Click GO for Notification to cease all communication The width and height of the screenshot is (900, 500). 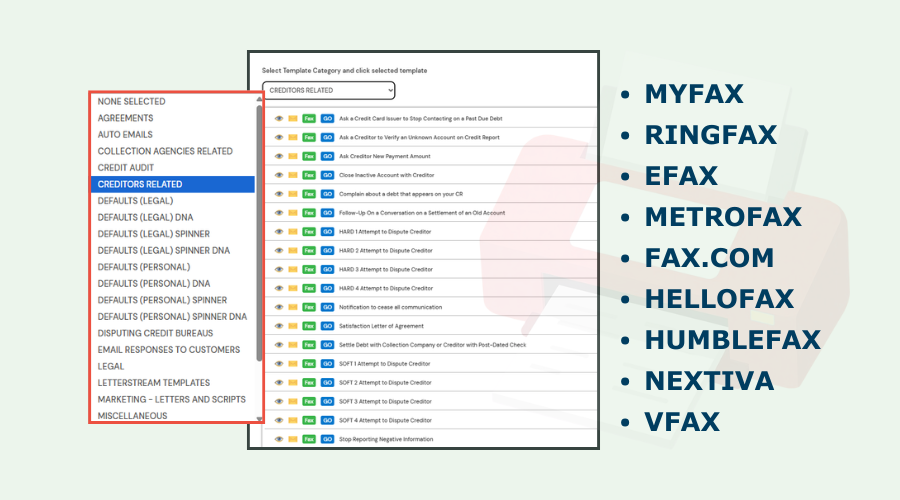pos(327,307)
